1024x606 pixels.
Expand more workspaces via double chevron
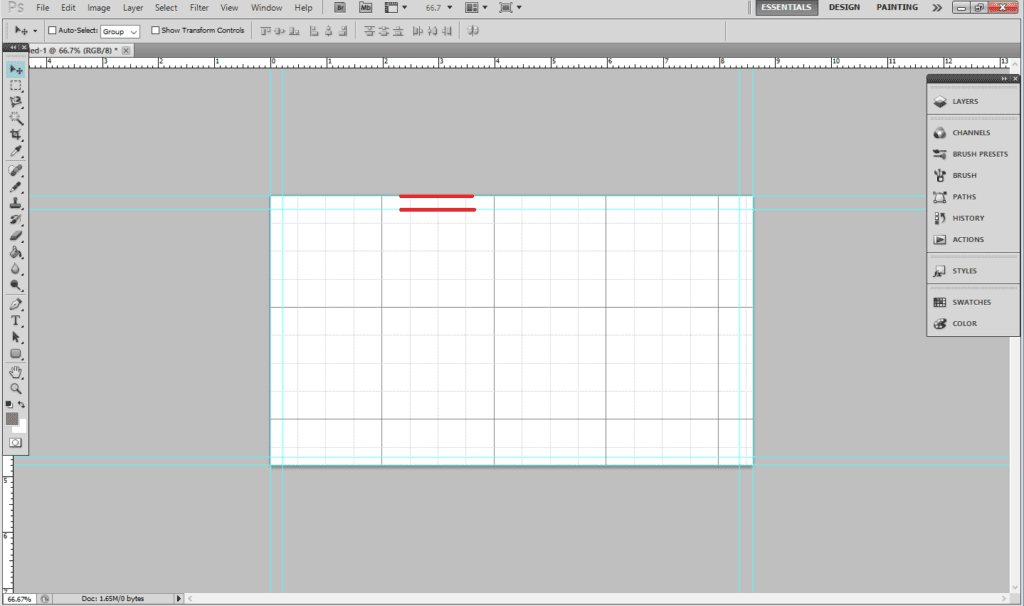pyautogui.click(x=936, y=8)
